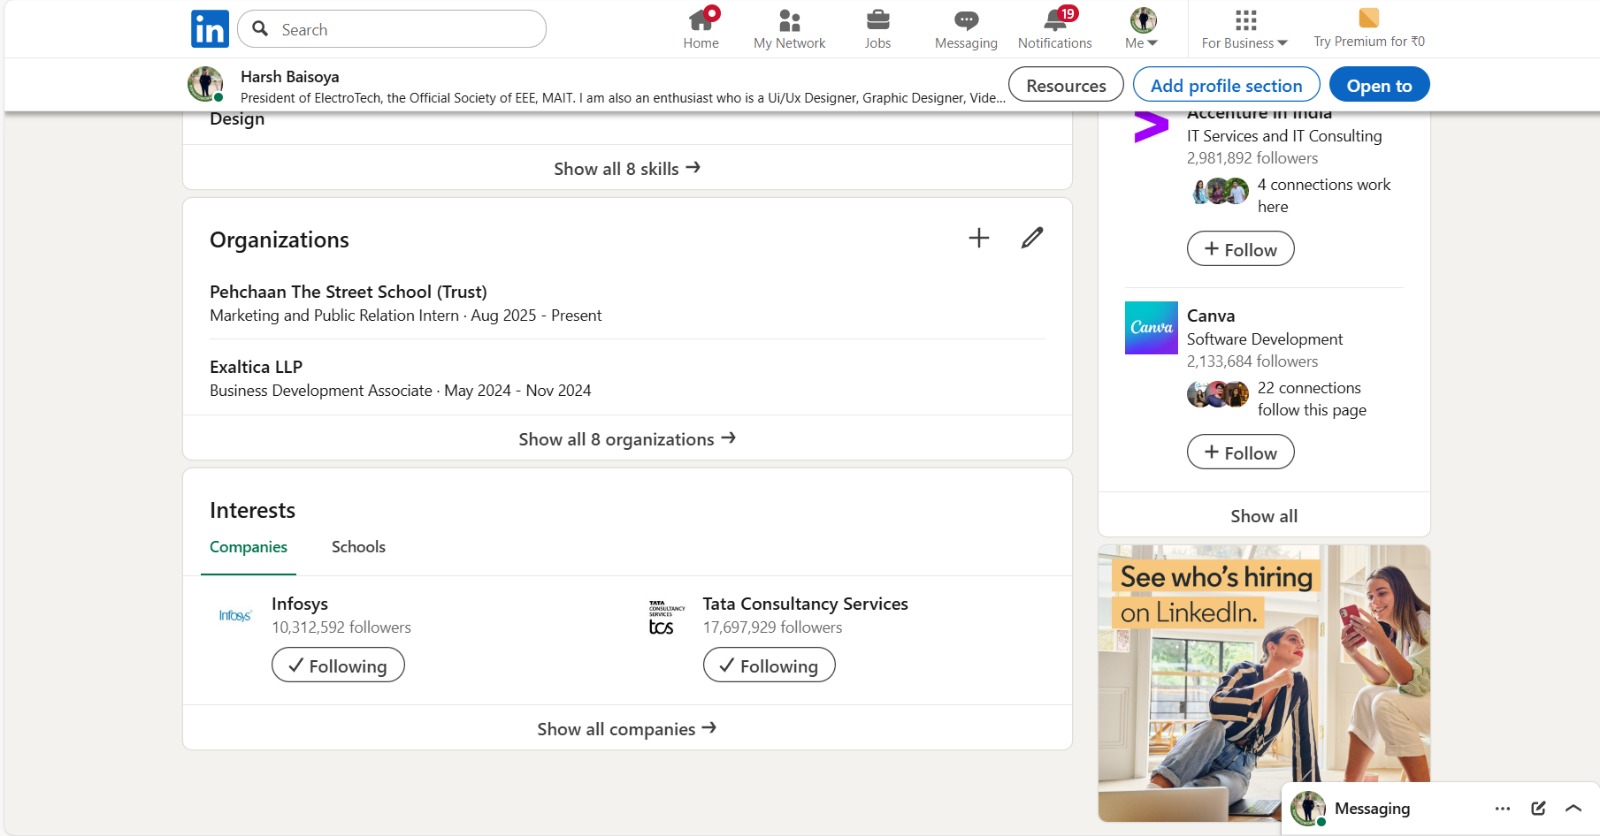
Task: Open messaging overlay more options dots
Action: pyautogui.click(x=1502, y=808)
